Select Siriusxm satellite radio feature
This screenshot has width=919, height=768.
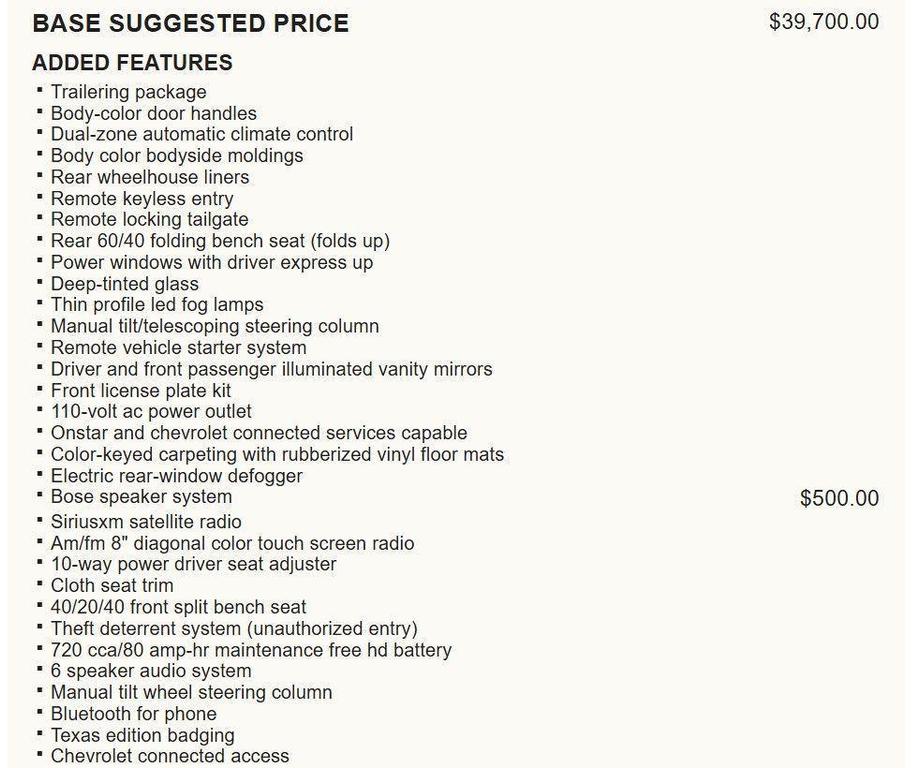146,522
